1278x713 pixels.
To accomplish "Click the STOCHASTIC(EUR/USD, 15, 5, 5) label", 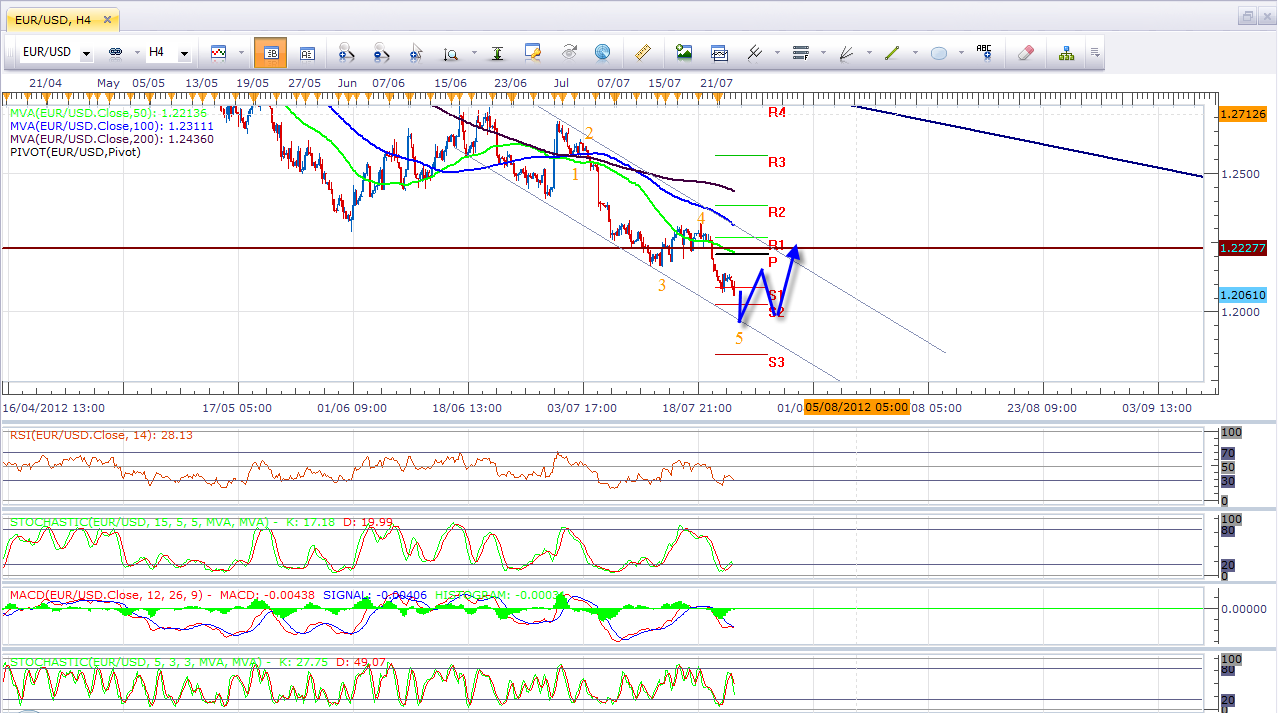I will [x=201, y=523].
